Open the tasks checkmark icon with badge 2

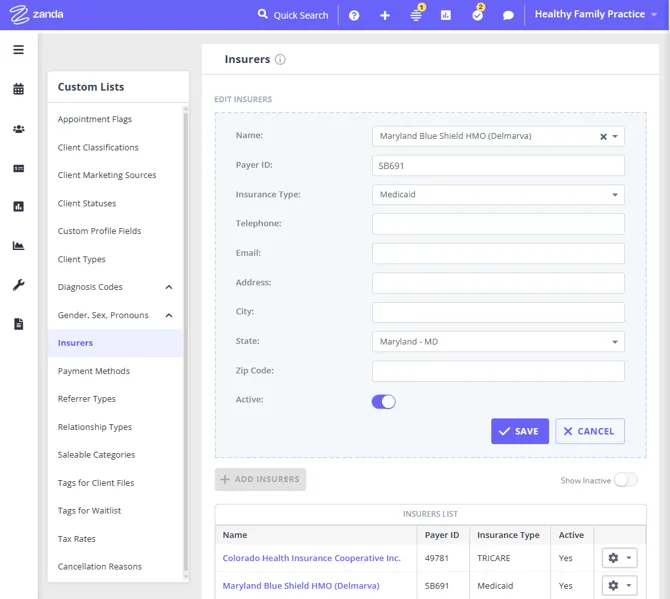click(x=478, y=15)
